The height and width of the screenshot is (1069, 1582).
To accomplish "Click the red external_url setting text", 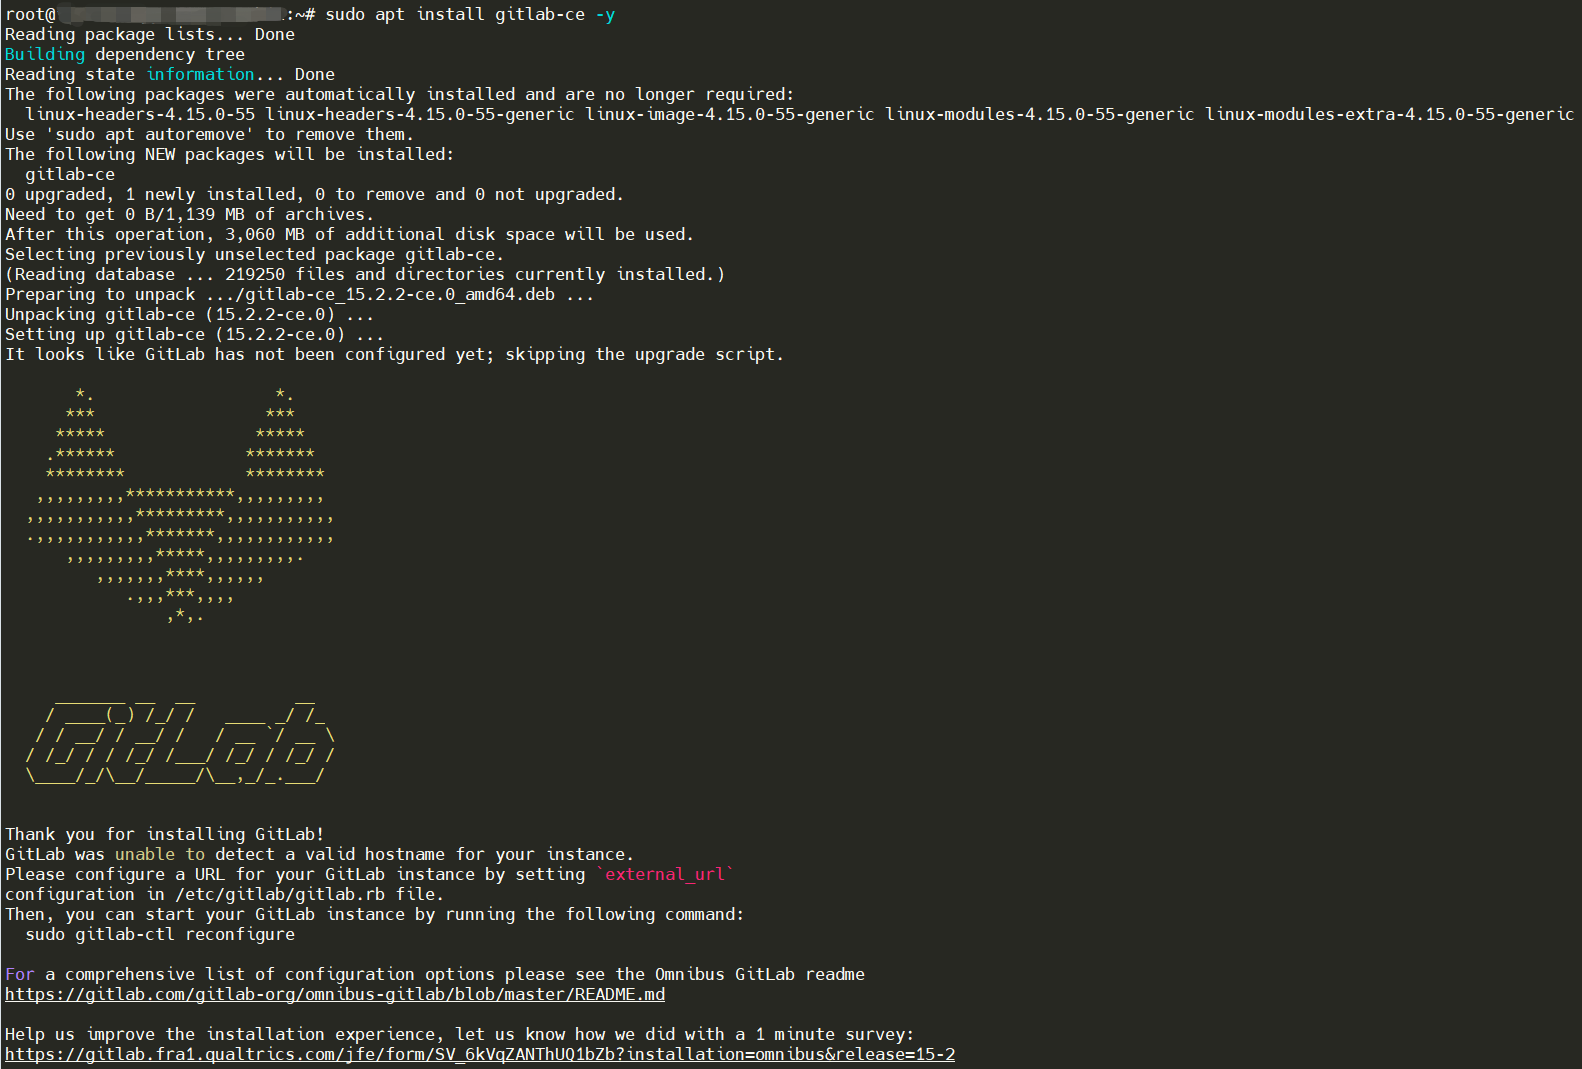I will click(x=665, y=874).
